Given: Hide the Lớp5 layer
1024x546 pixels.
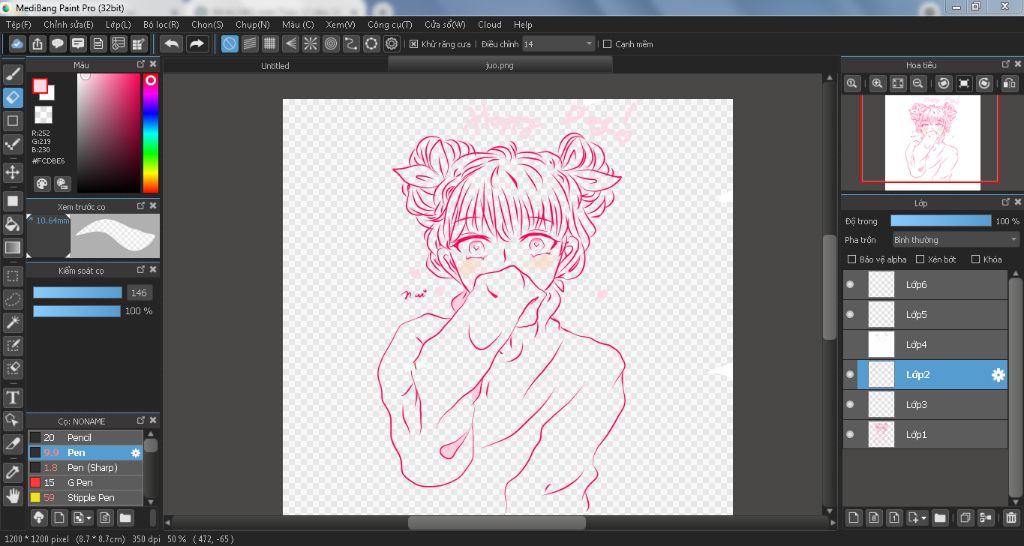Looking at the screenshot, I should (850, 314).
